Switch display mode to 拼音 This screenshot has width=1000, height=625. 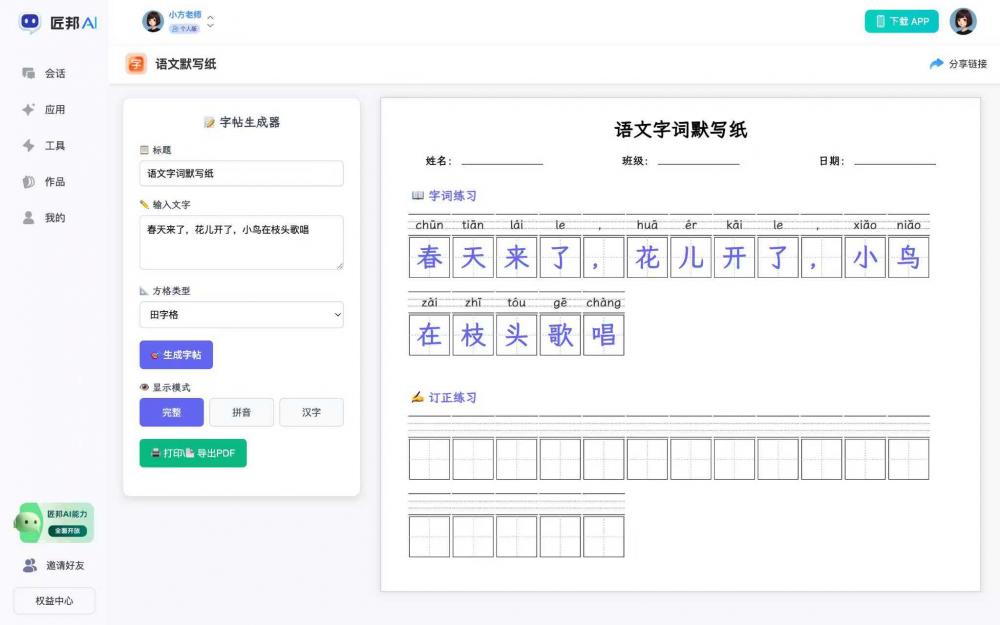[x=241, y=412]
